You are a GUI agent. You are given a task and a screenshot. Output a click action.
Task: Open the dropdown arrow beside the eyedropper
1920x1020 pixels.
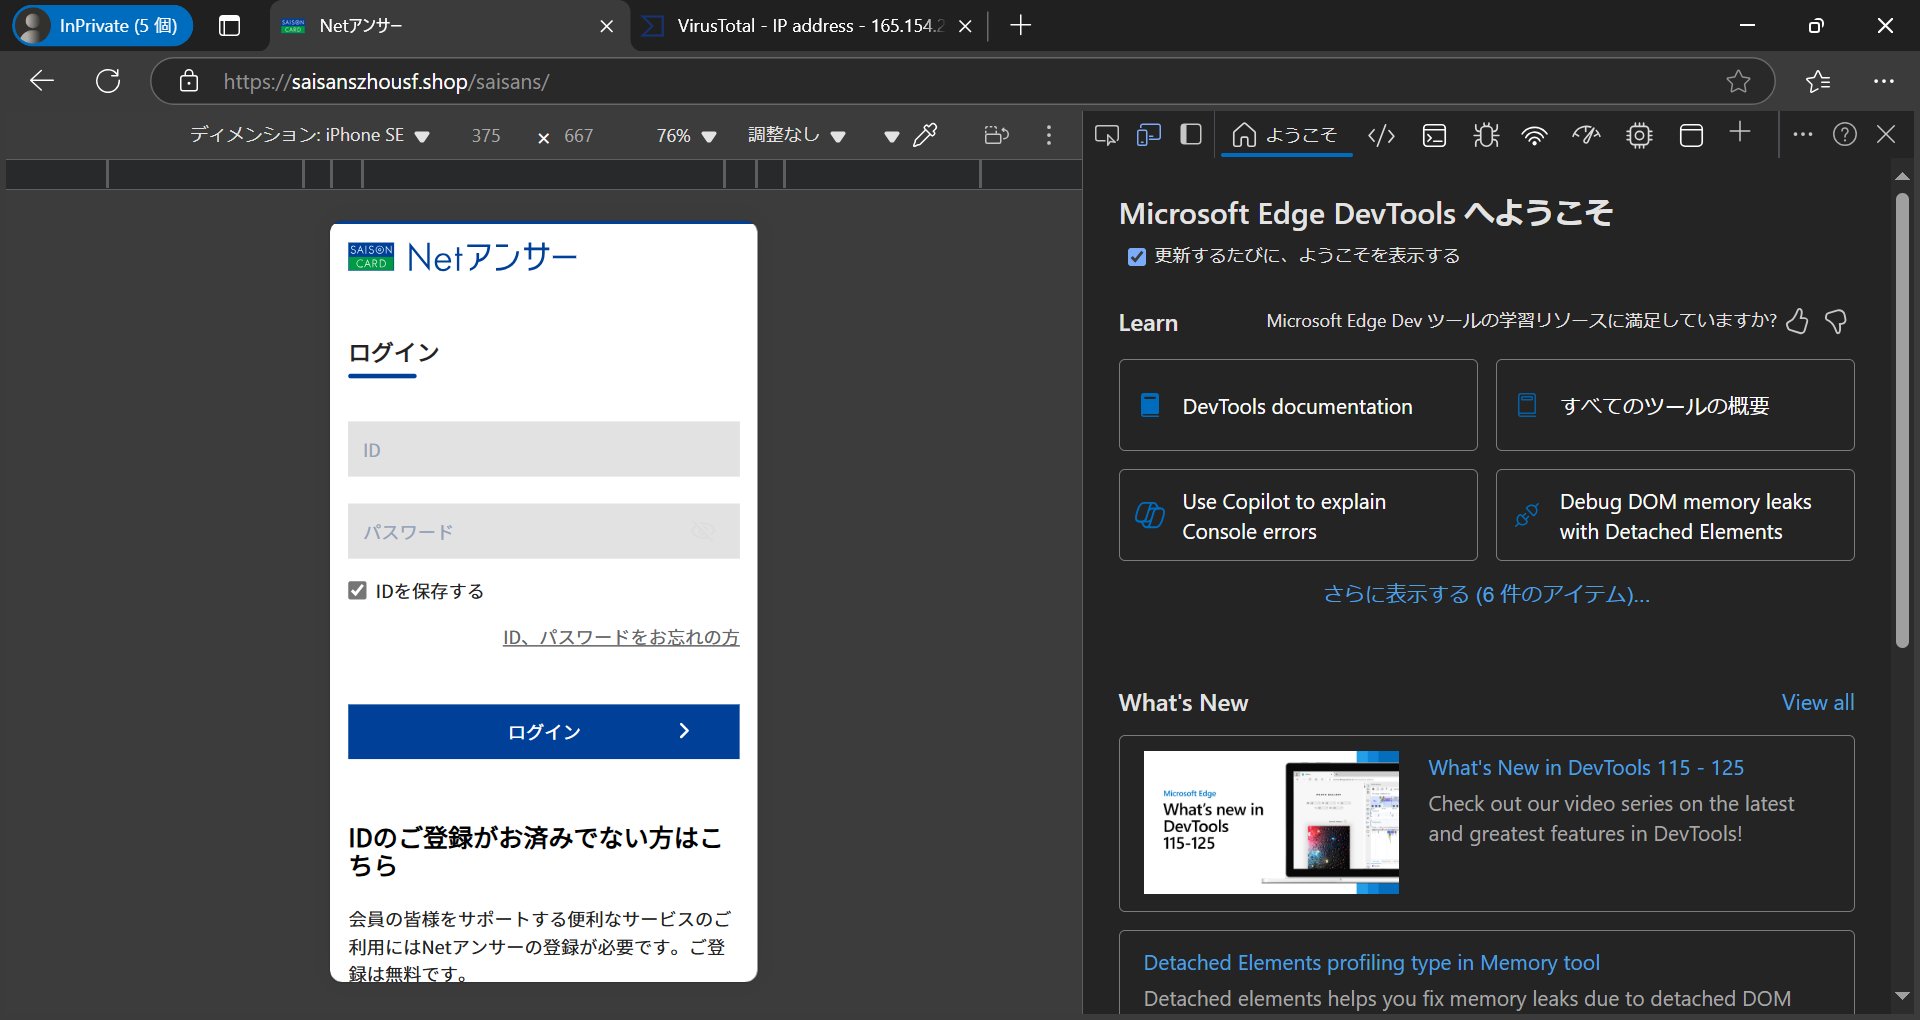(x=891, y=136)
